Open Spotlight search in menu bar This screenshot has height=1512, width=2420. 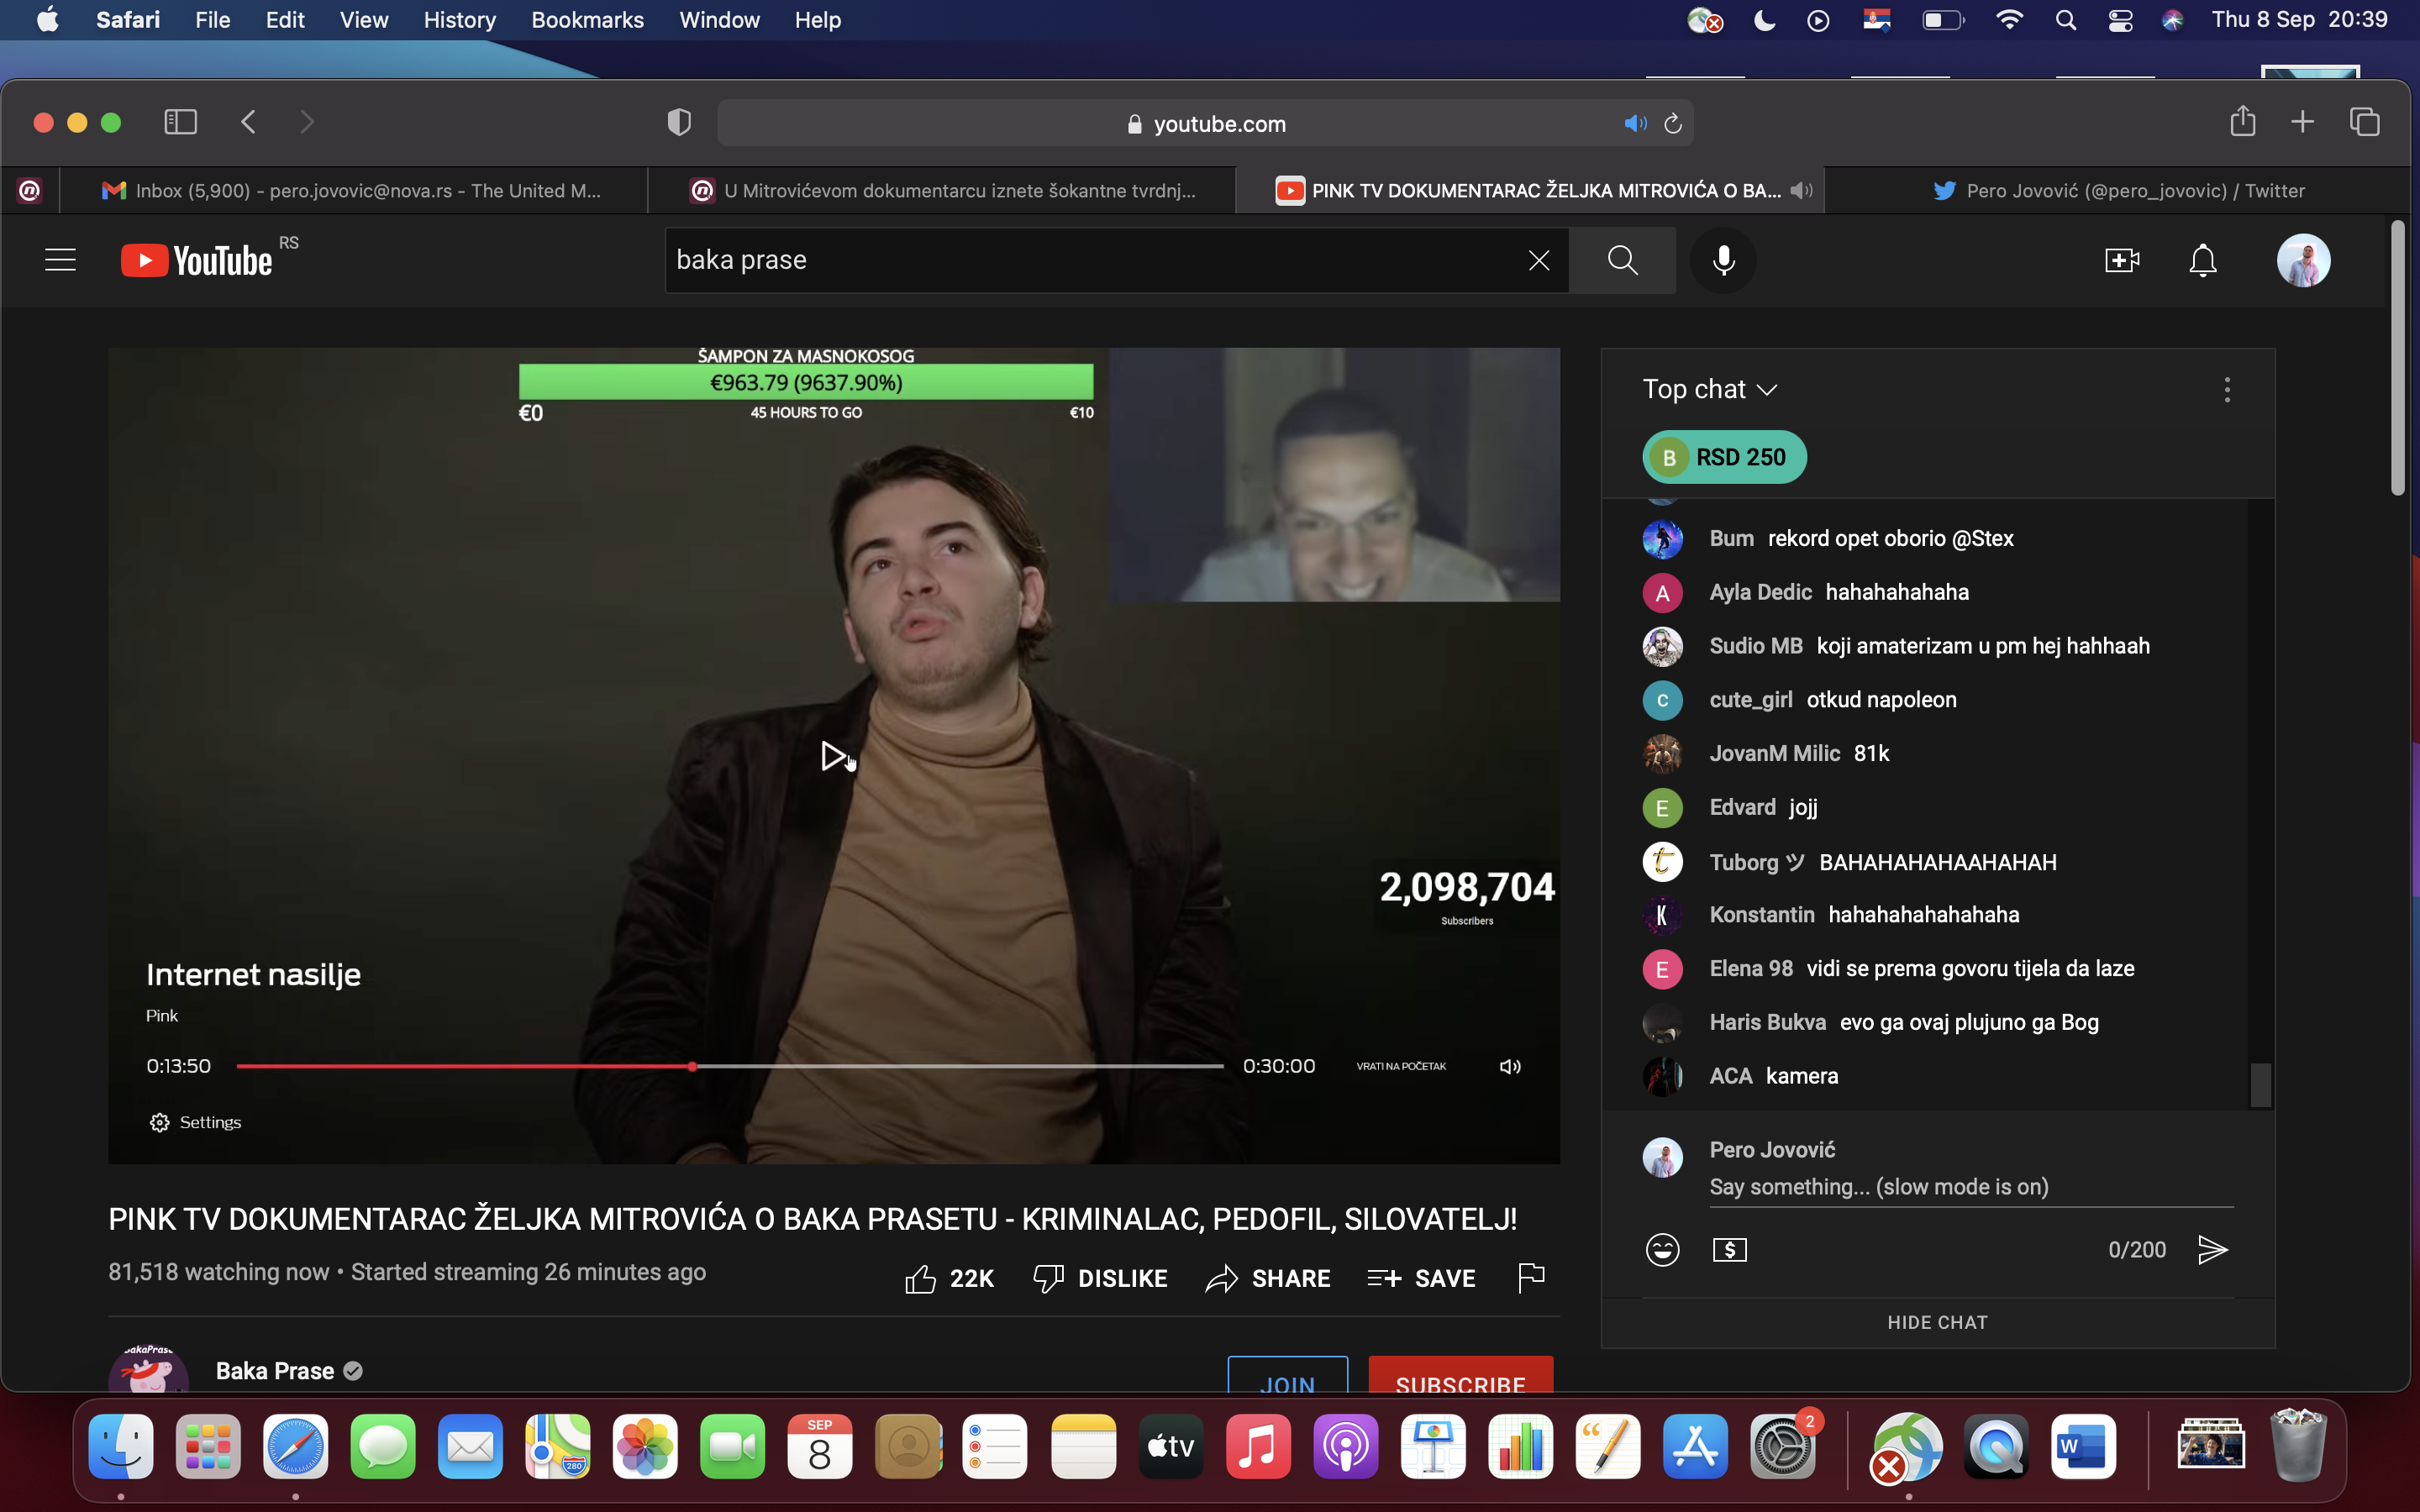point(2065,20)
